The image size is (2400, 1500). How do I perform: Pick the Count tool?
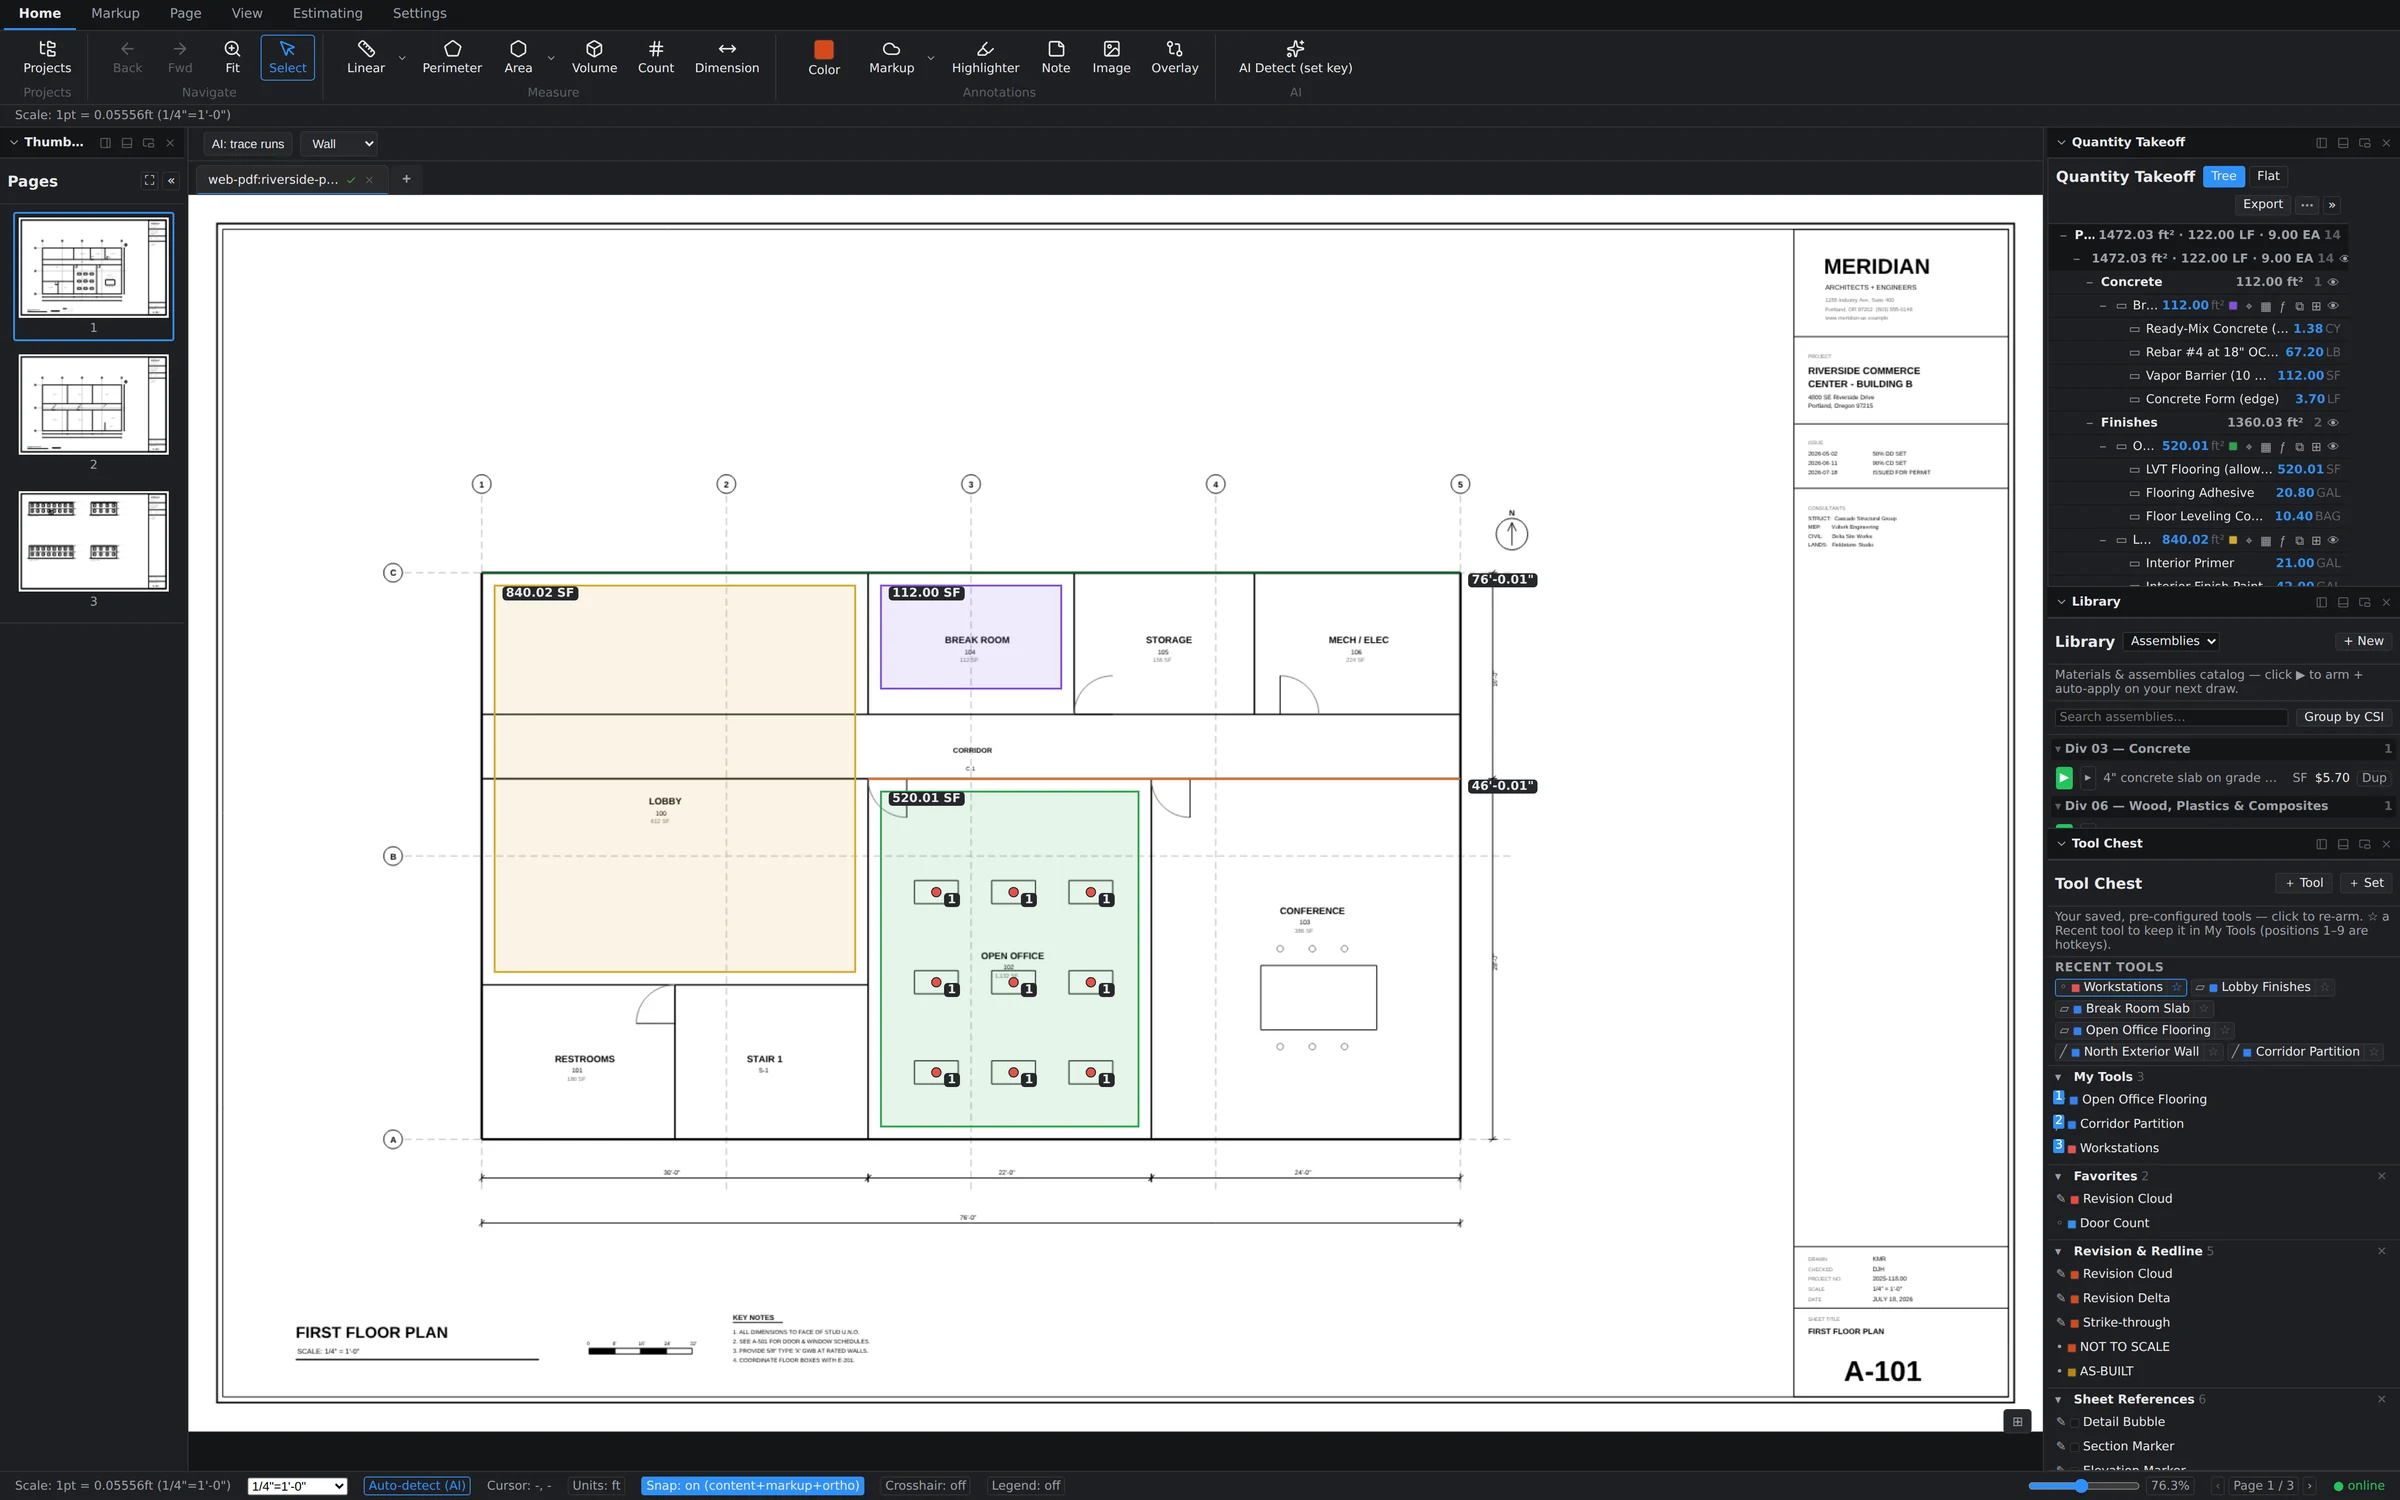click(x=656, y=57)
